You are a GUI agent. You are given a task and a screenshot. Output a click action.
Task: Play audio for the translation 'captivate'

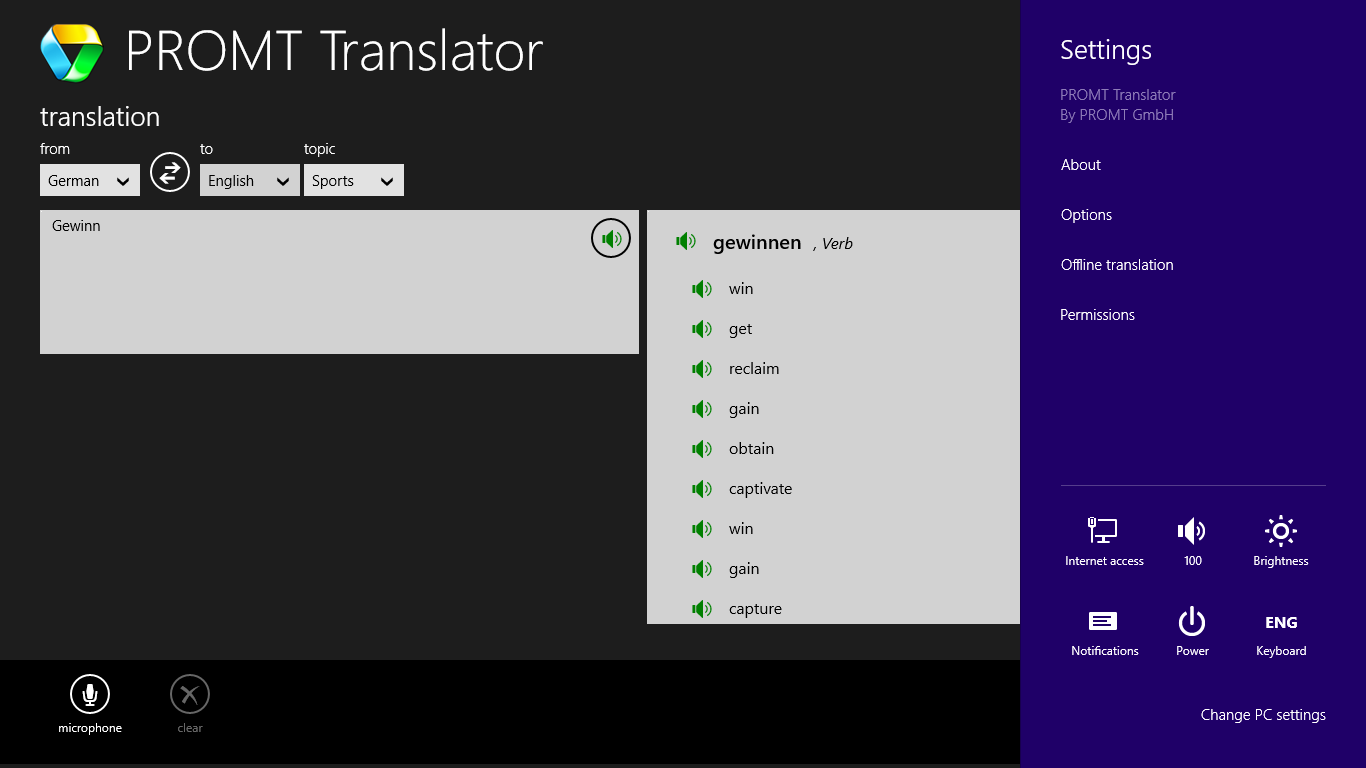pyautogui.click(x=702, y=489)
